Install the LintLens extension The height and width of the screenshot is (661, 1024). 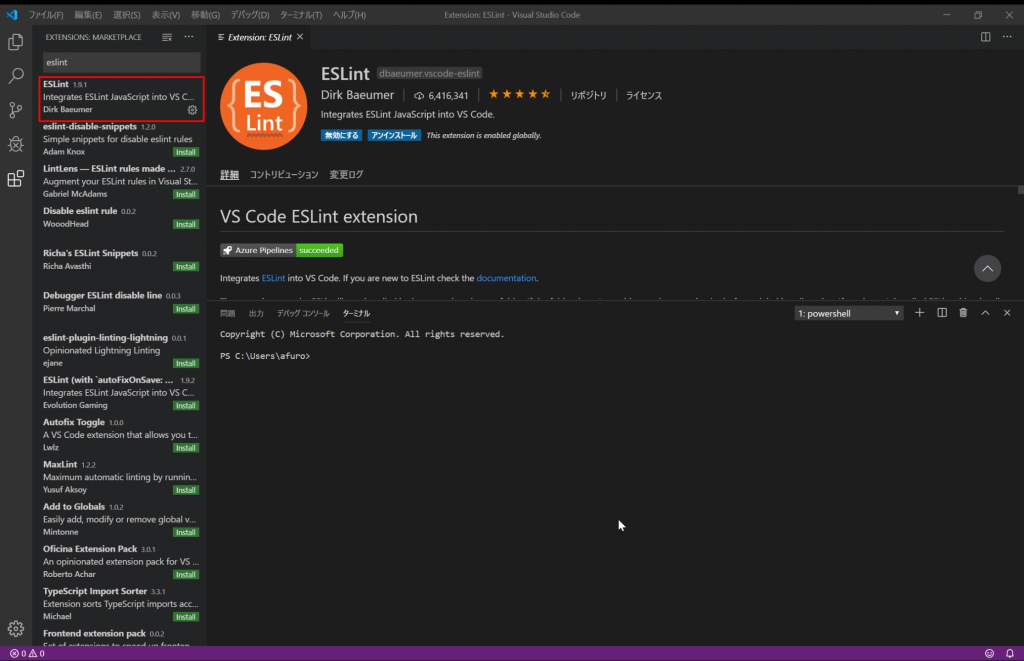click(185, 195)
